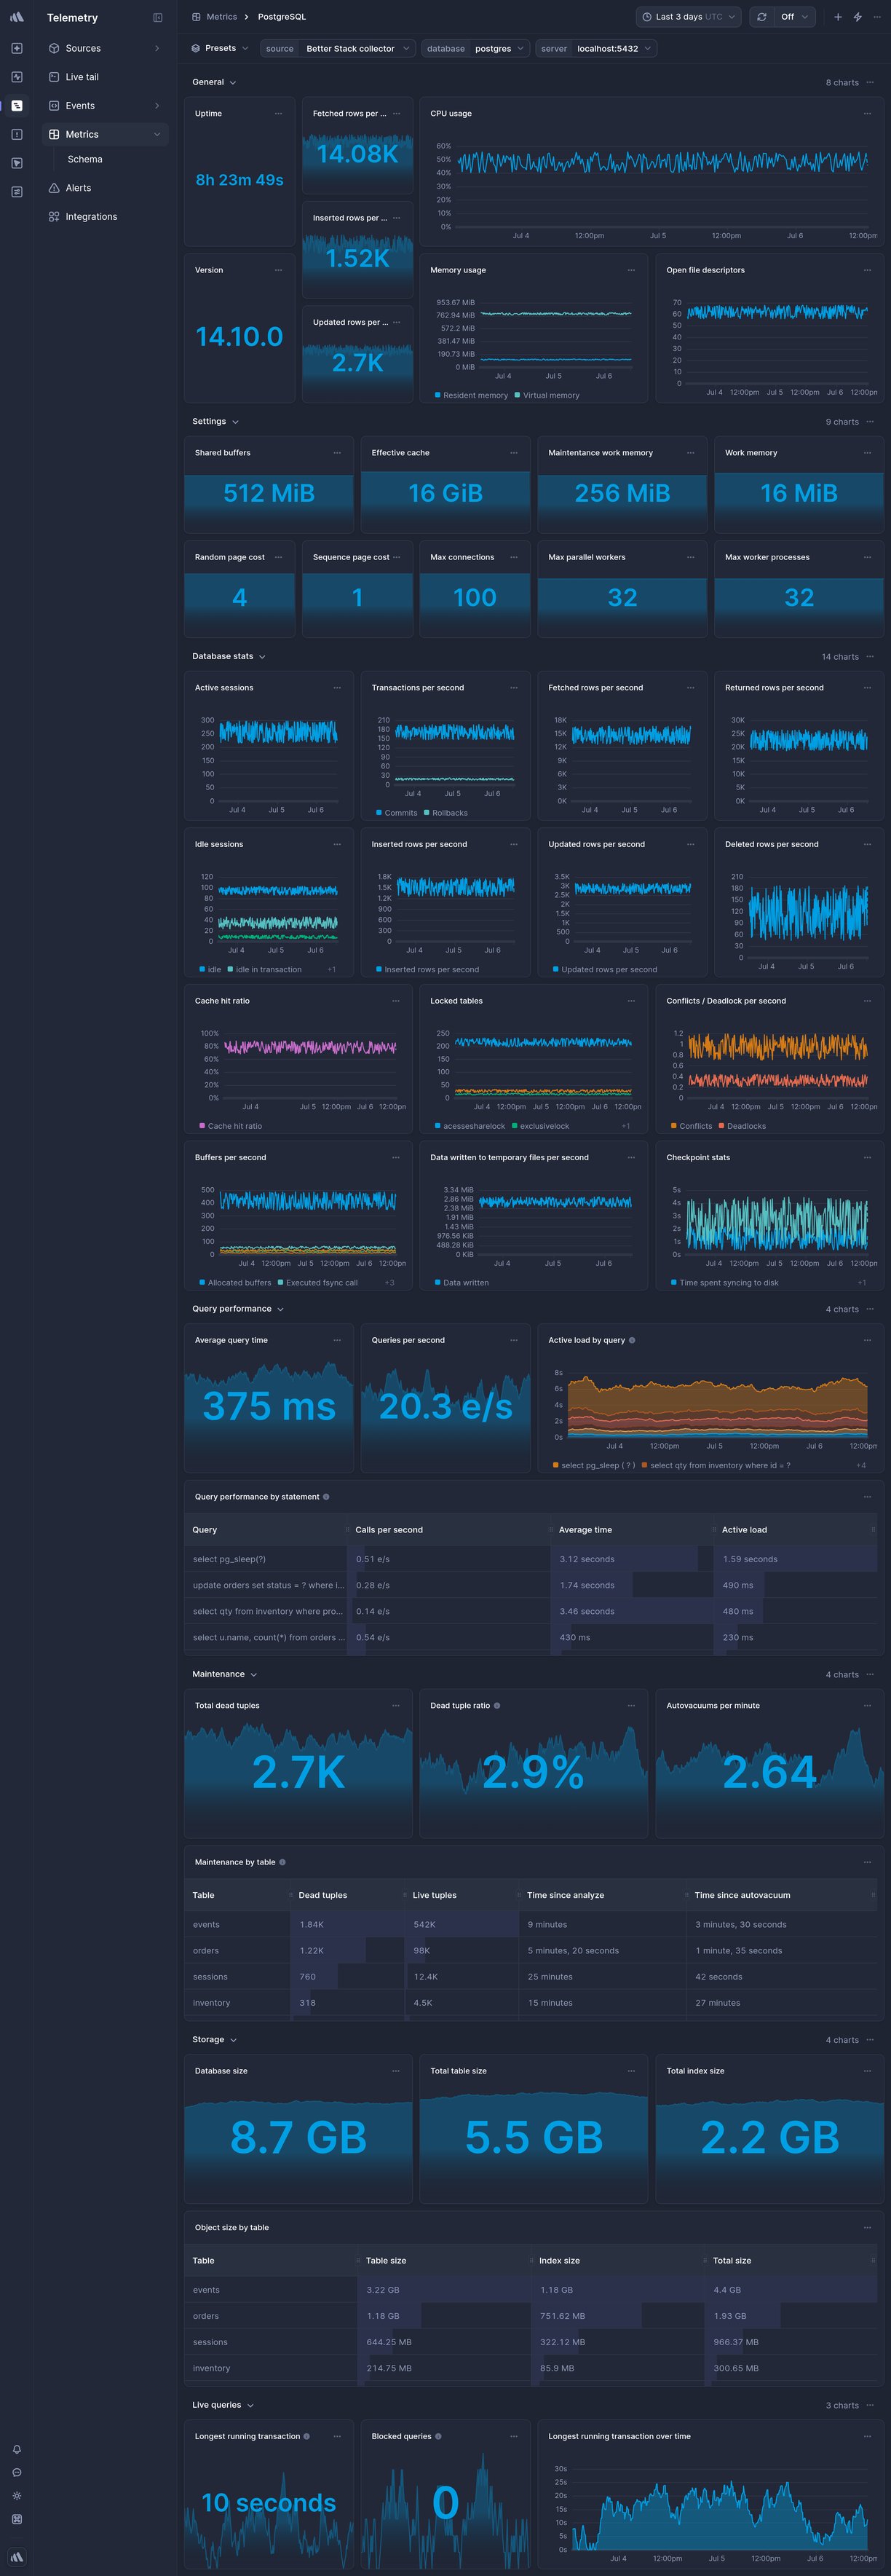Click info icon beside Query performance by statement
The height and width of the screenshot is (2576, 891).
point(326,1497)
